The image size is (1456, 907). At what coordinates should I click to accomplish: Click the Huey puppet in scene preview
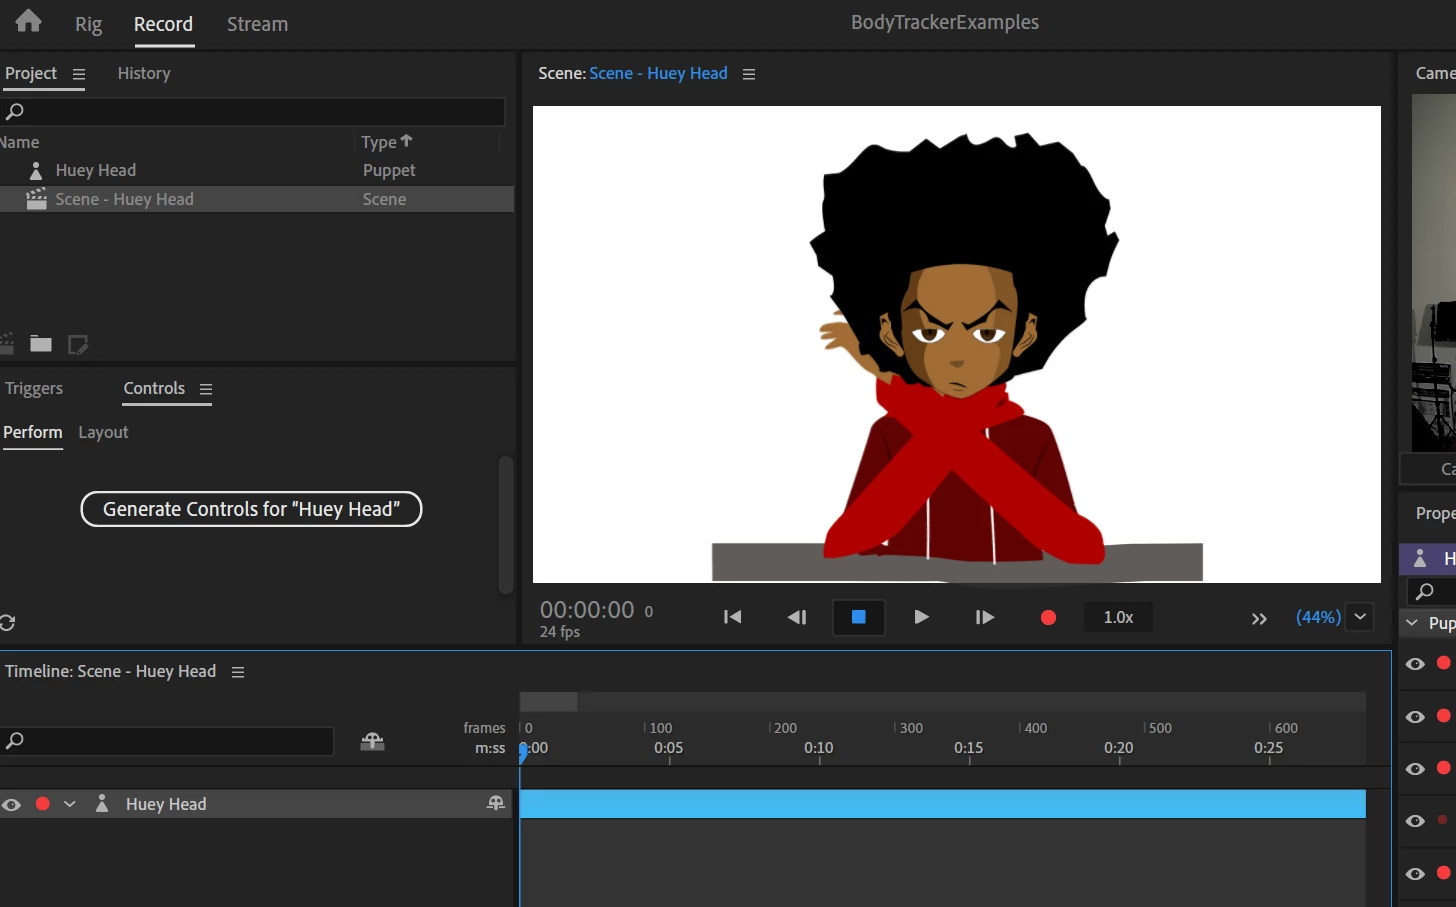click(x=962, y=350)
